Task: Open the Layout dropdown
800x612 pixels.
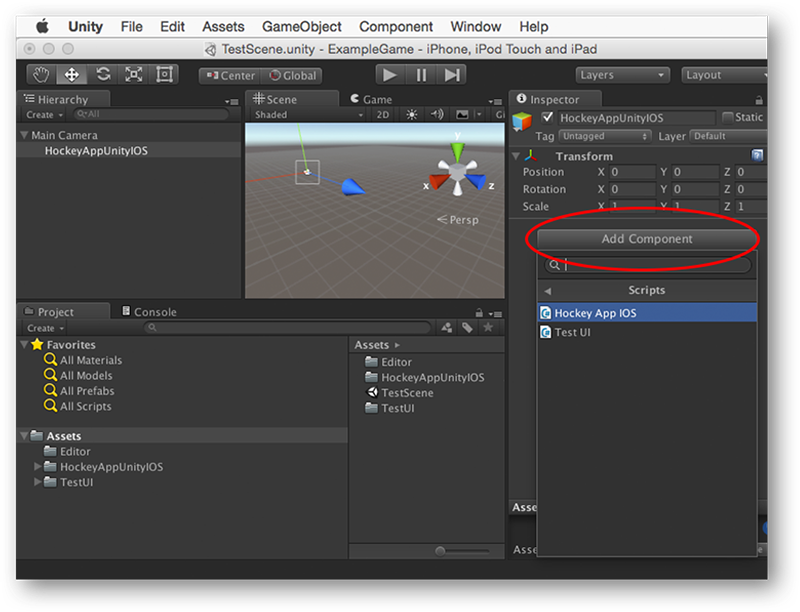Action: pyautogui.click(x=724, y=75)
